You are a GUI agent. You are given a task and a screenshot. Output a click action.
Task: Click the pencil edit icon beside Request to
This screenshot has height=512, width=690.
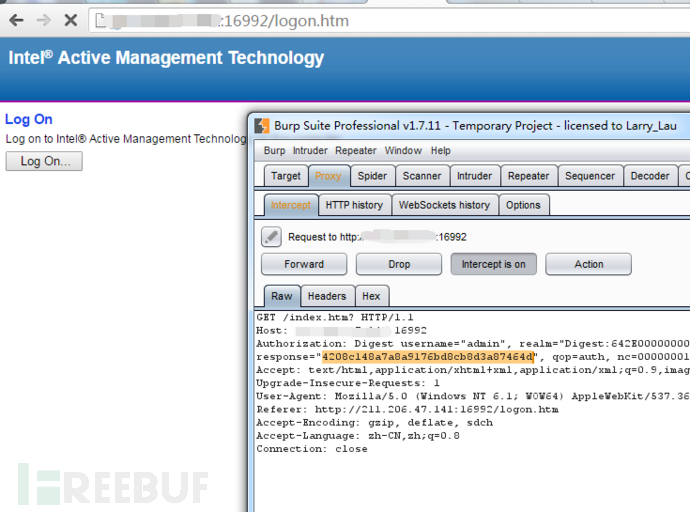[x=272, y=237]
